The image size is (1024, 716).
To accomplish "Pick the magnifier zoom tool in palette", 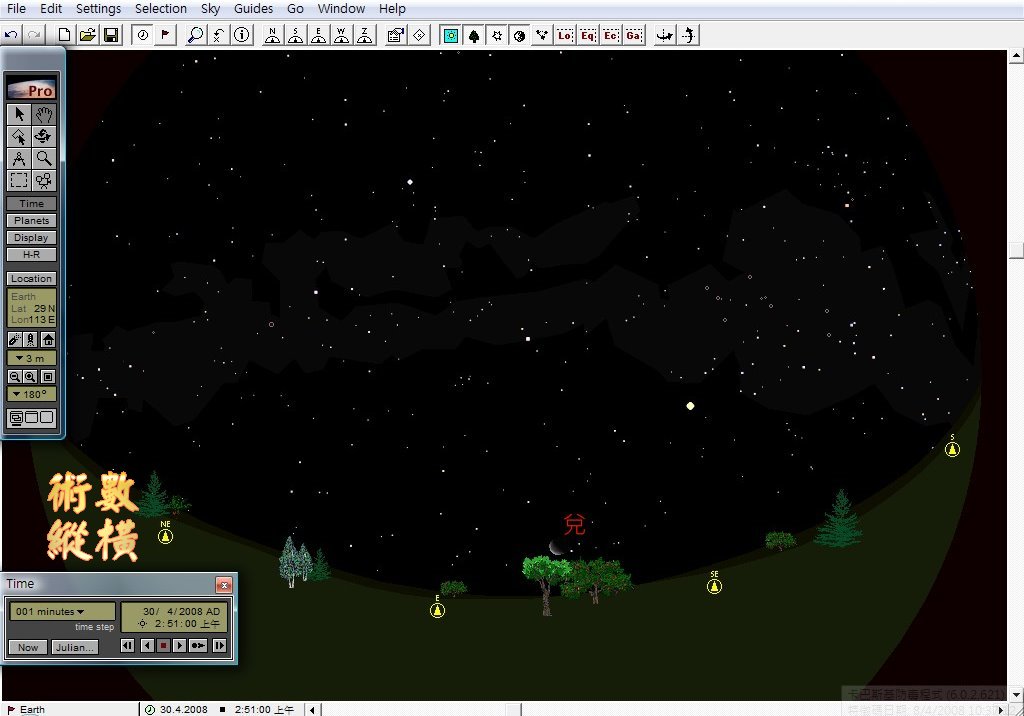I will pyautogui.click(x=44, y=158).
